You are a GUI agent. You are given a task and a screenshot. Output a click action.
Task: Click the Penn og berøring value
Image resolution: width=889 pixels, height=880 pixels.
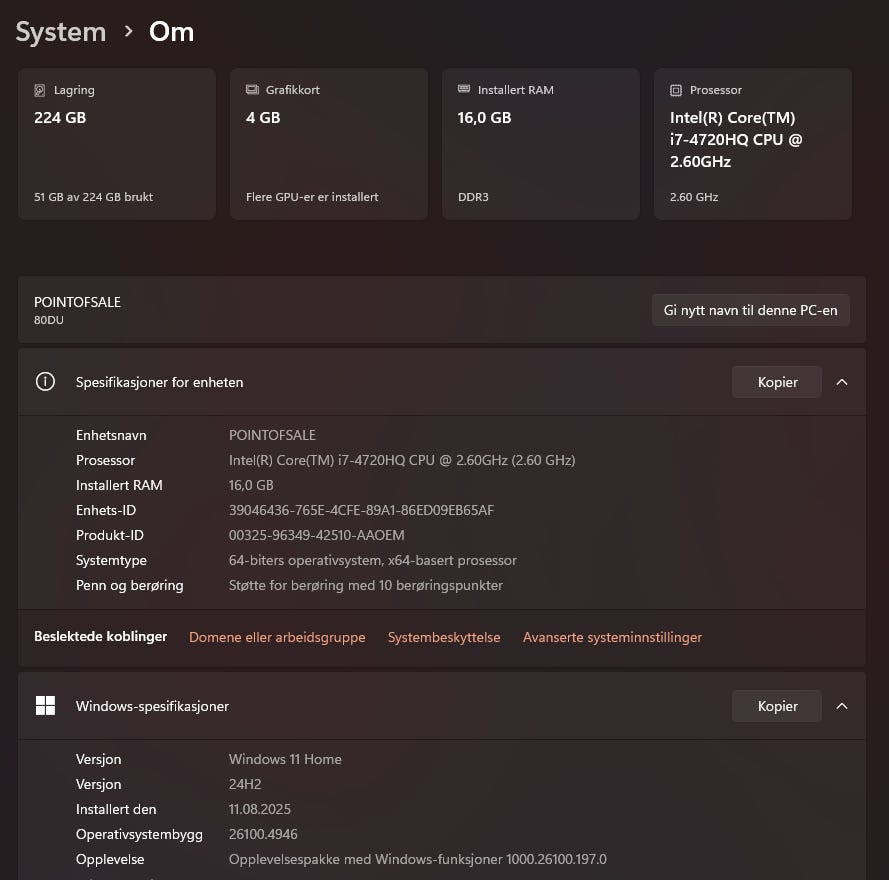pos(366,585)
